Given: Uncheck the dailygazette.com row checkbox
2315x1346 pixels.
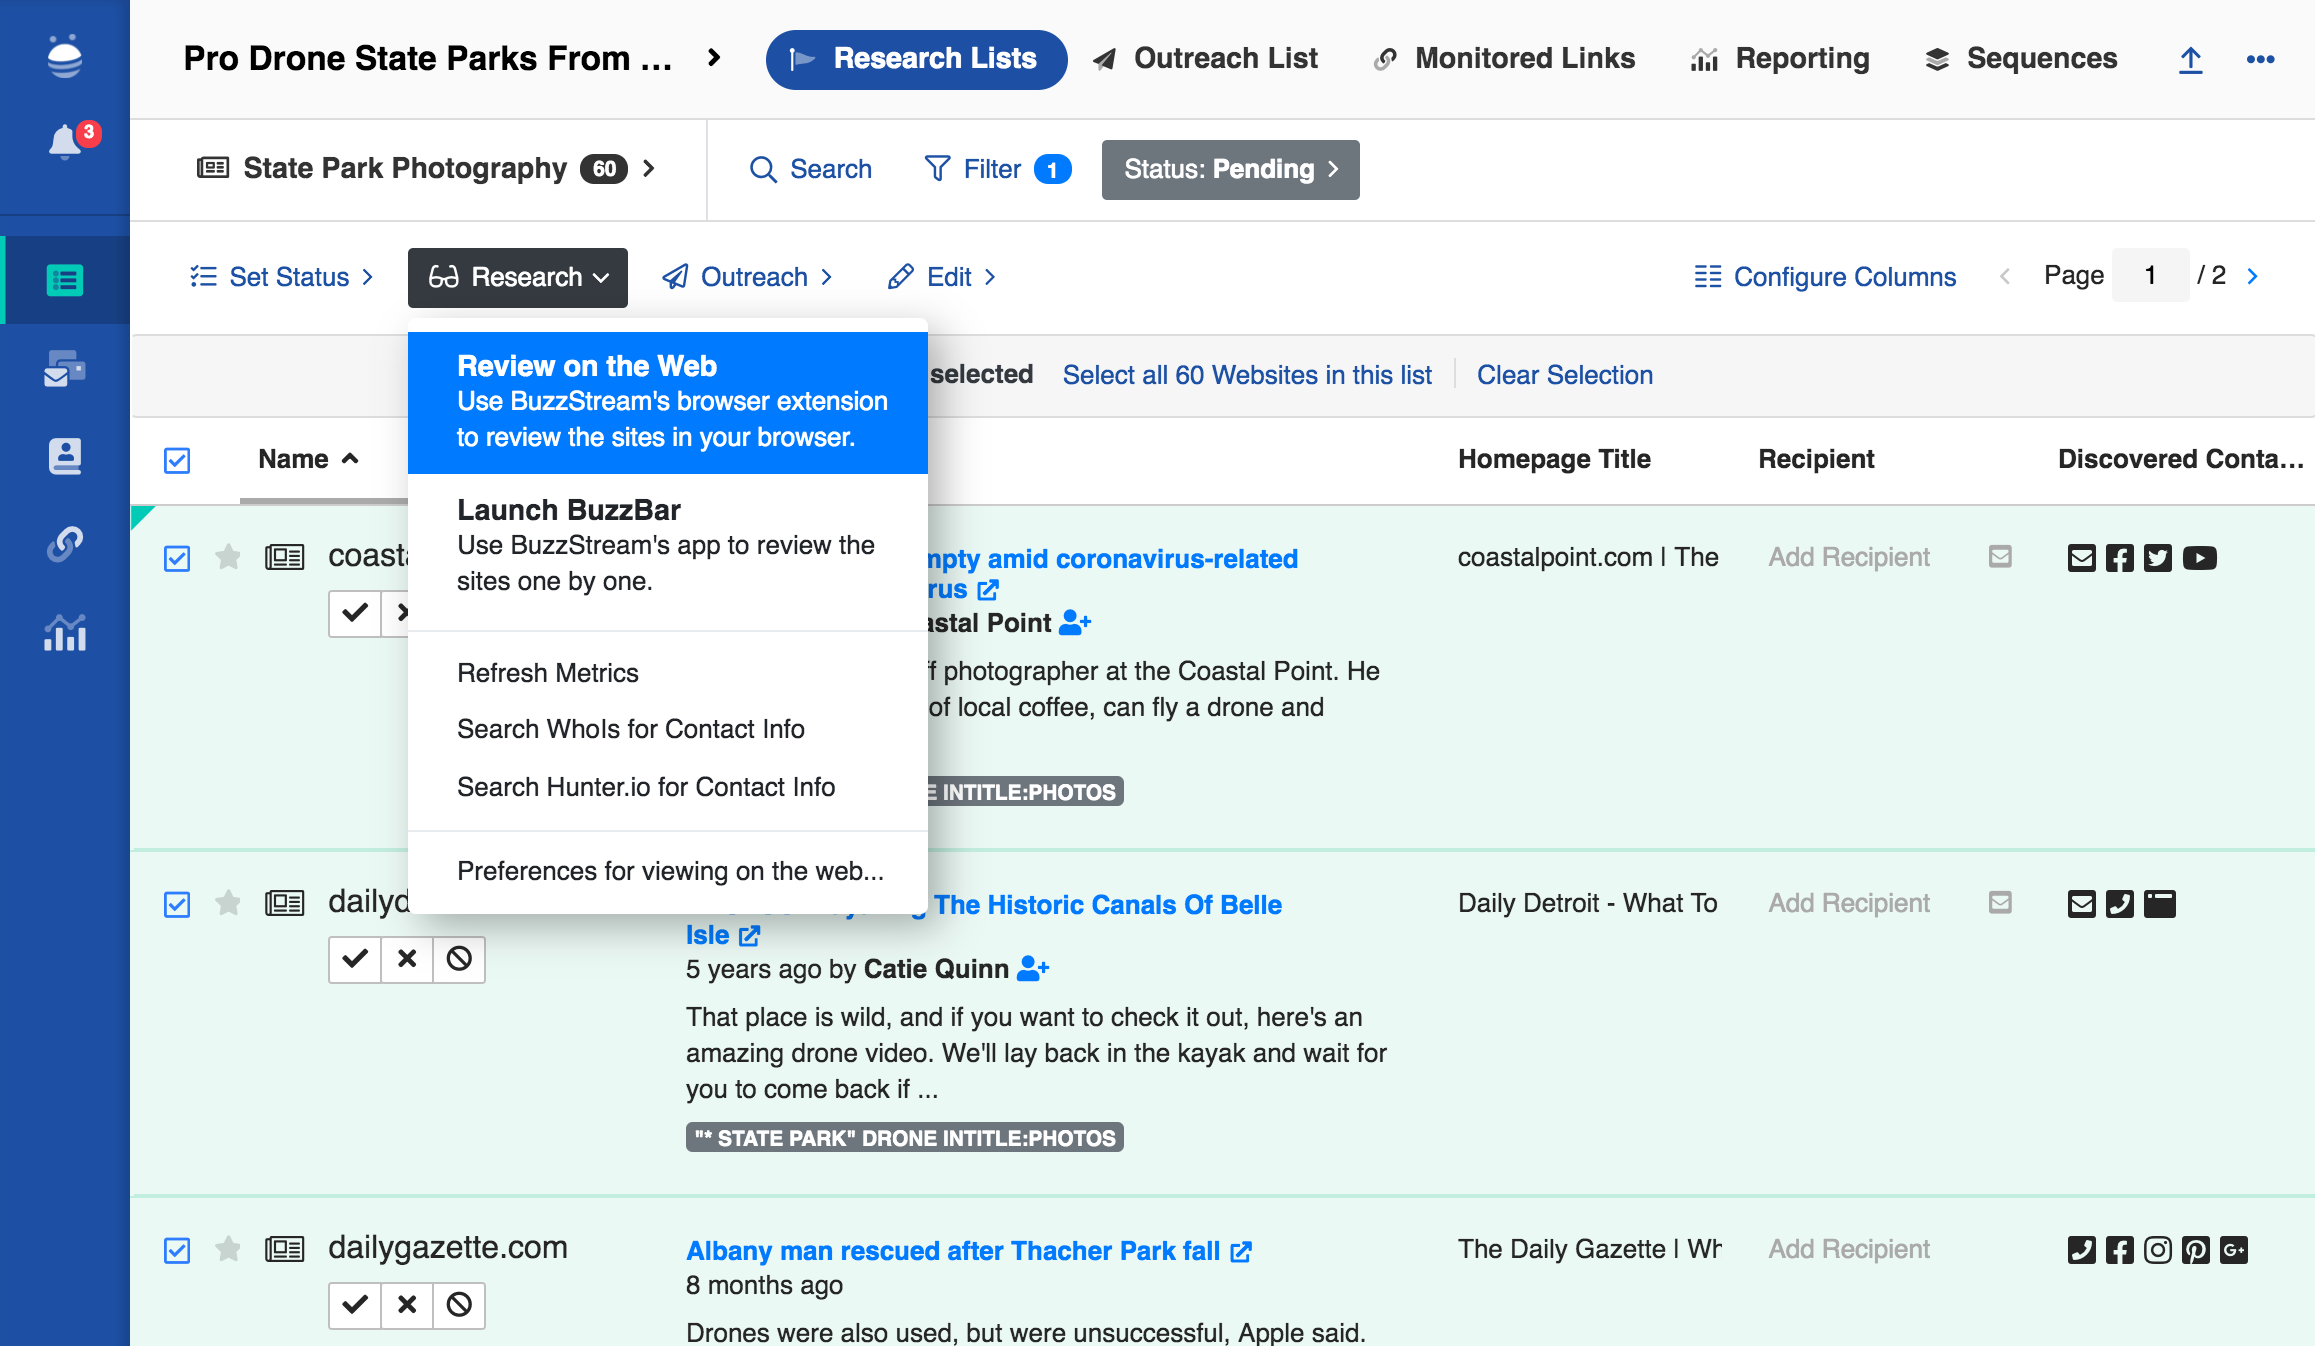Looking at the screenshot, I should (x=177, y=1250).
